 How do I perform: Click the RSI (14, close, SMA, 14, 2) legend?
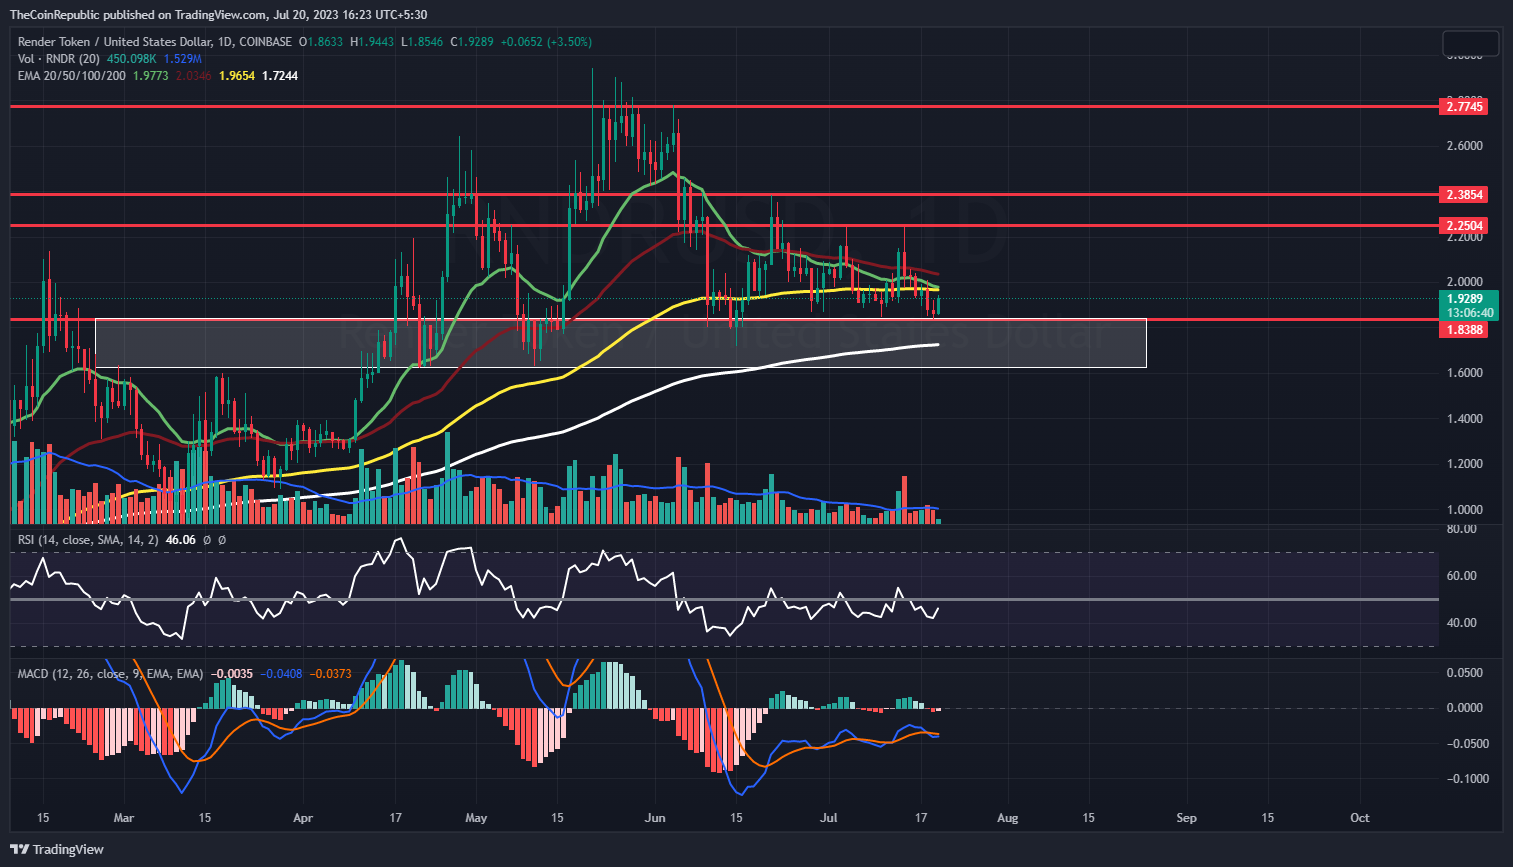[x=88, y=540]
